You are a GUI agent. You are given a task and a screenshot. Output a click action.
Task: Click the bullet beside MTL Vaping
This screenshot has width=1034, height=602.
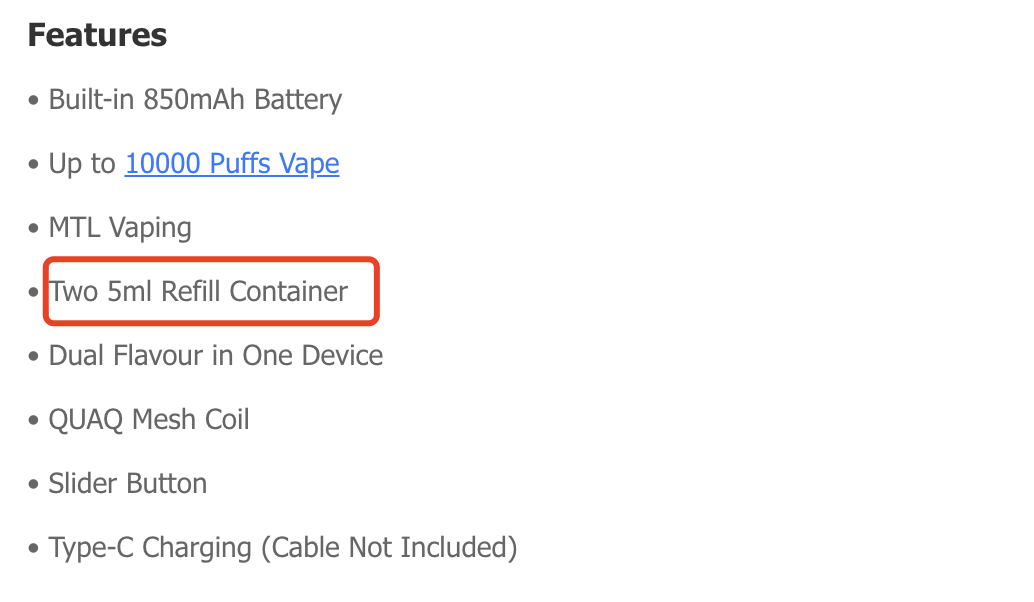(x=34, y=228)
